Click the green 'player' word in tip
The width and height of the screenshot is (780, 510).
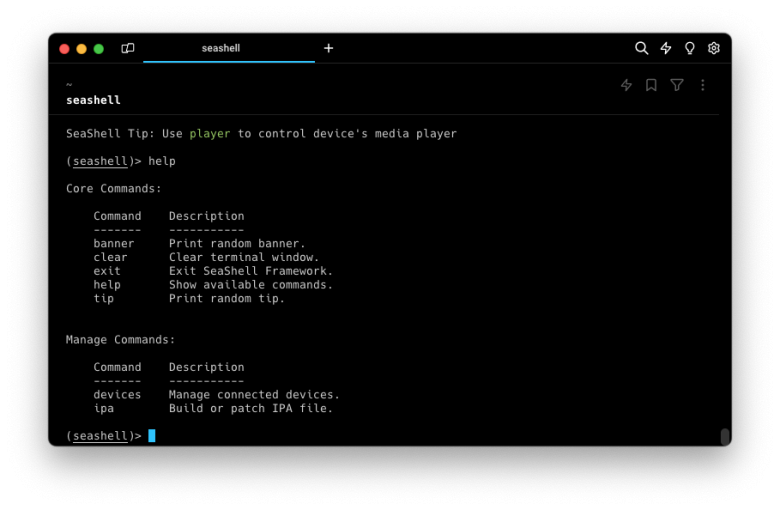coord(210,134)
